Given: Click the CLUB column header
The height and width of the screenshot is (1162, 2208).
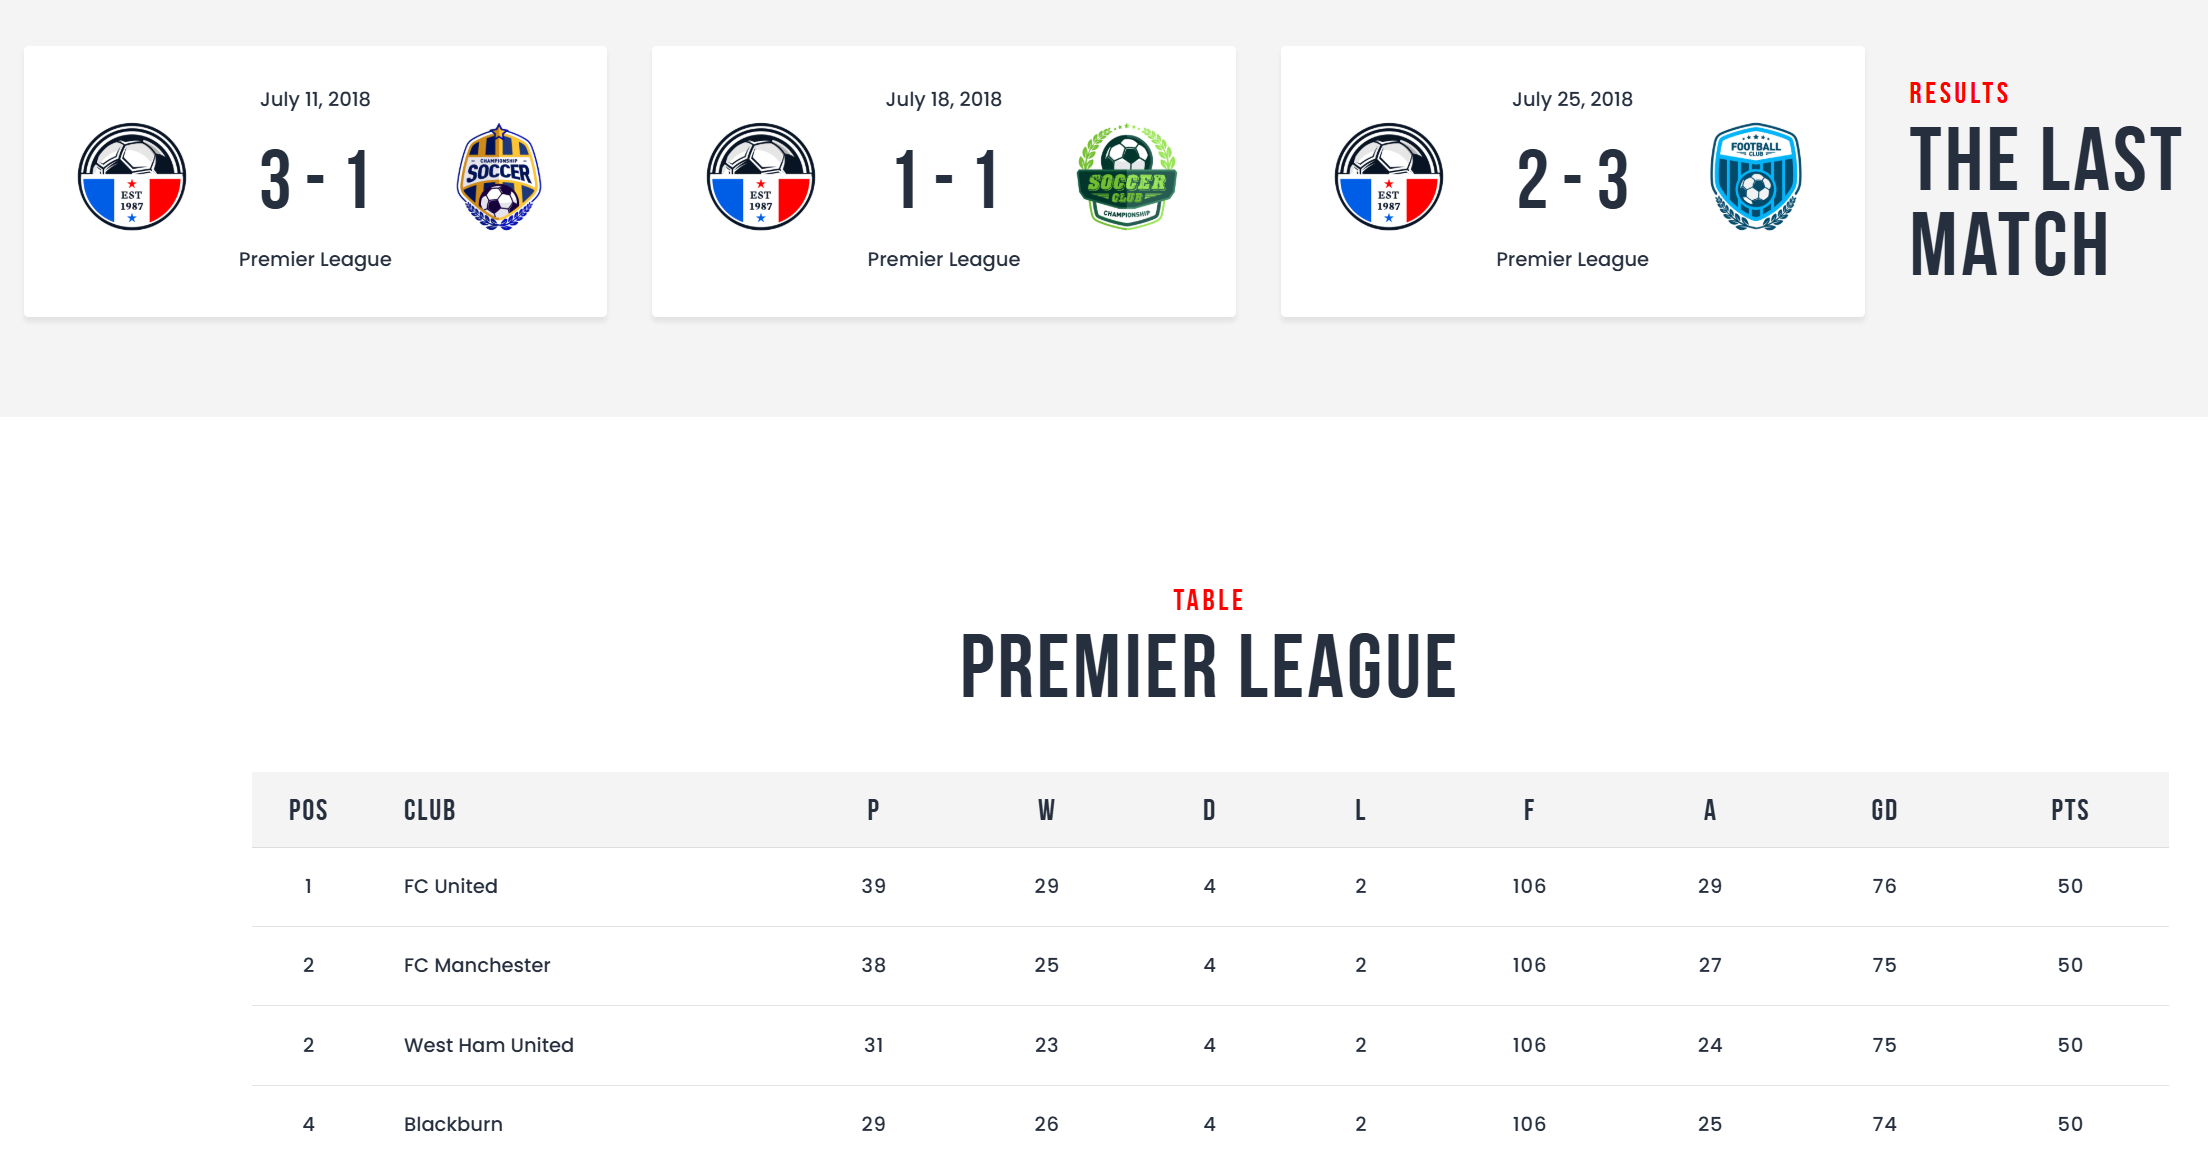Looking at the screenshot, I should [430, 810].
